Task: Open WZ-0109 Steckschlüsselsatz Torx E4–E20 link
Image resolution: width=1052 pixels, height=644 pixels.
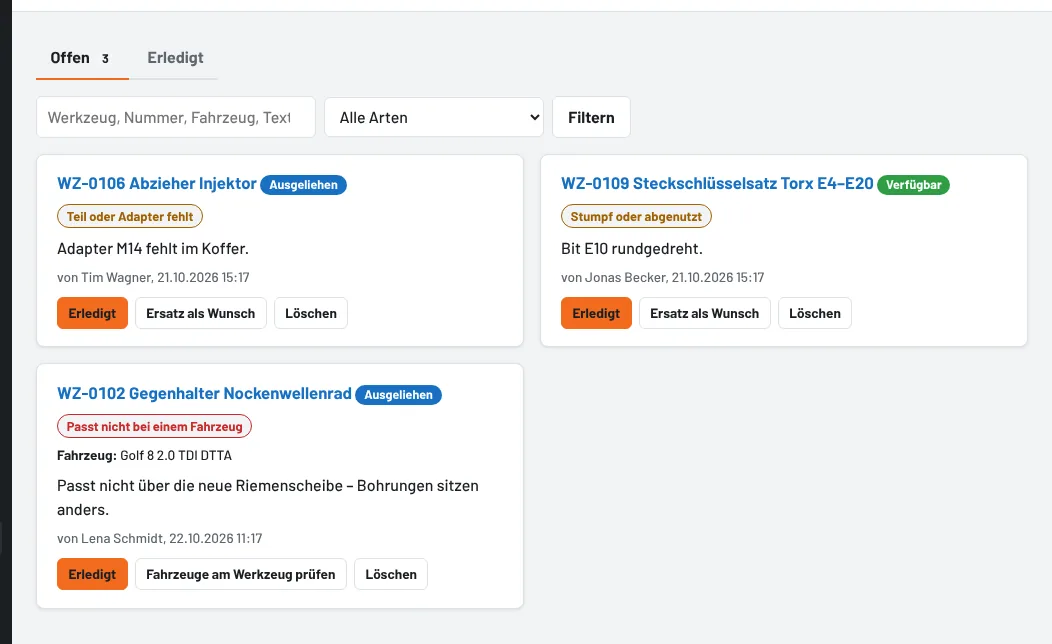Action: click(717, 184)
